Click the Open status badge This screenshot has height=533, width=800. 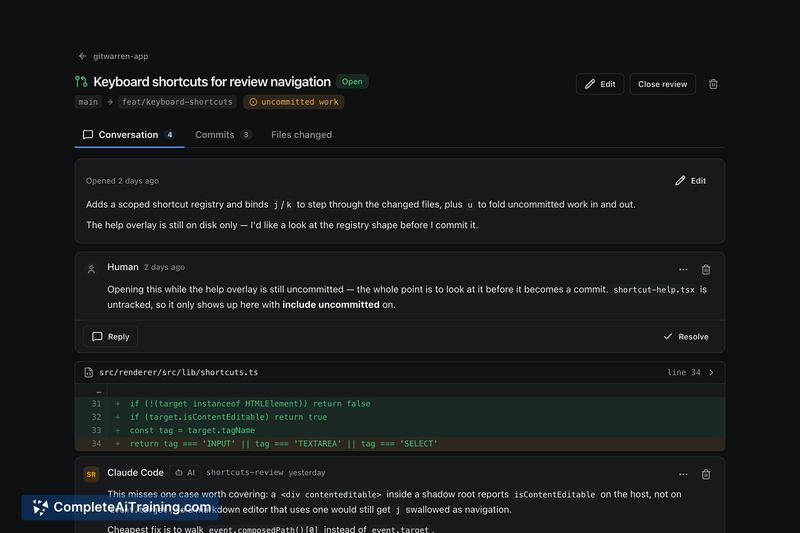(352, 82)
